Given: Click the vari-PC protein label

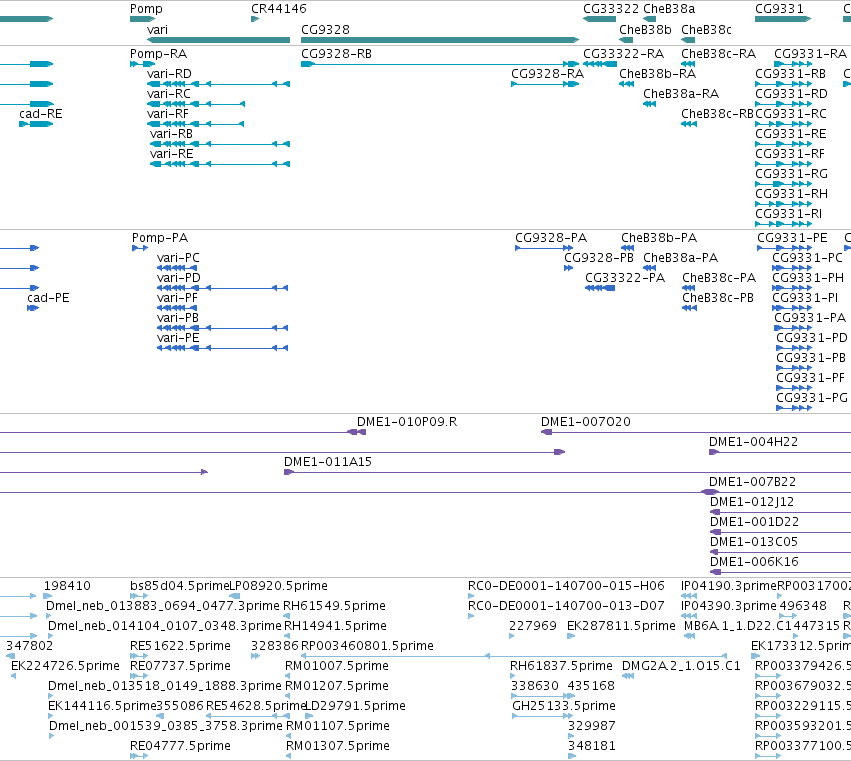Looking at the screenshot, I should coord(178,258).
